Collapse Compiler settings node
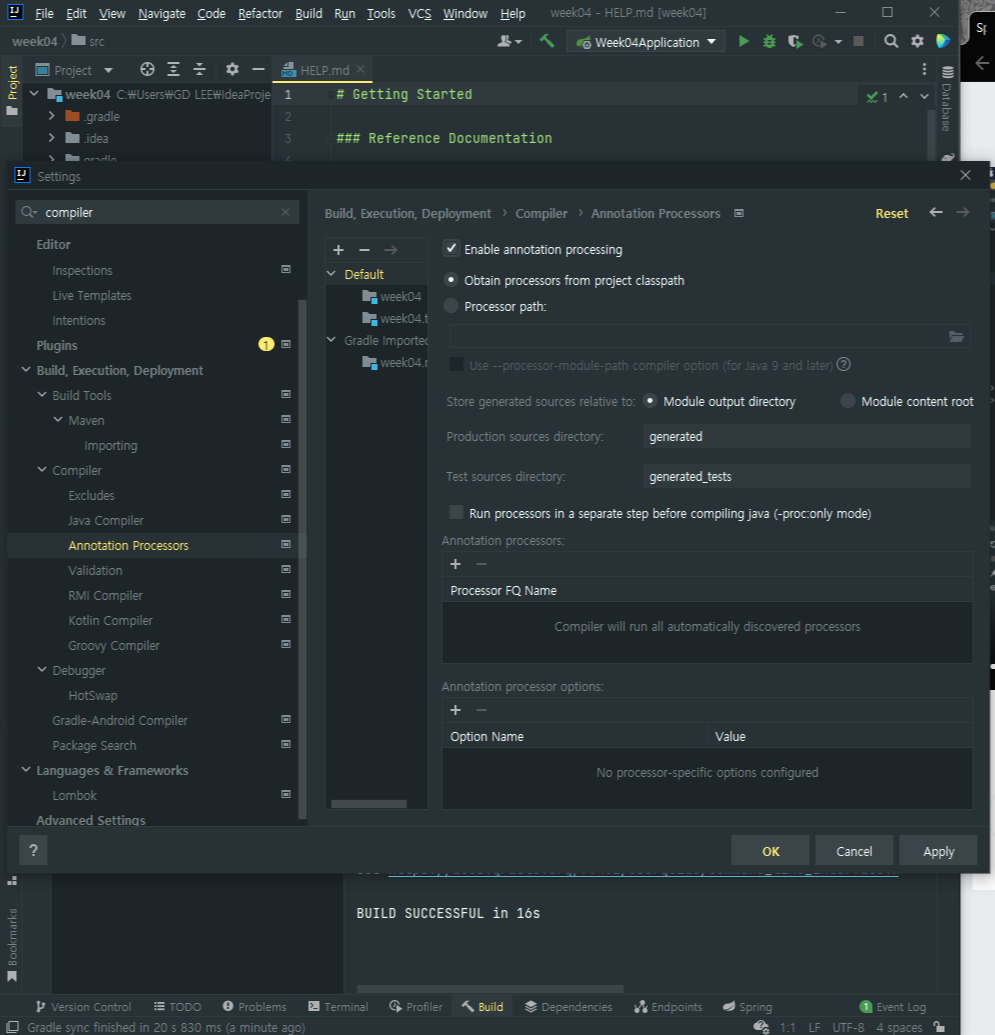995x1035 pixels. pyautogui.click(x=42, y=470)
